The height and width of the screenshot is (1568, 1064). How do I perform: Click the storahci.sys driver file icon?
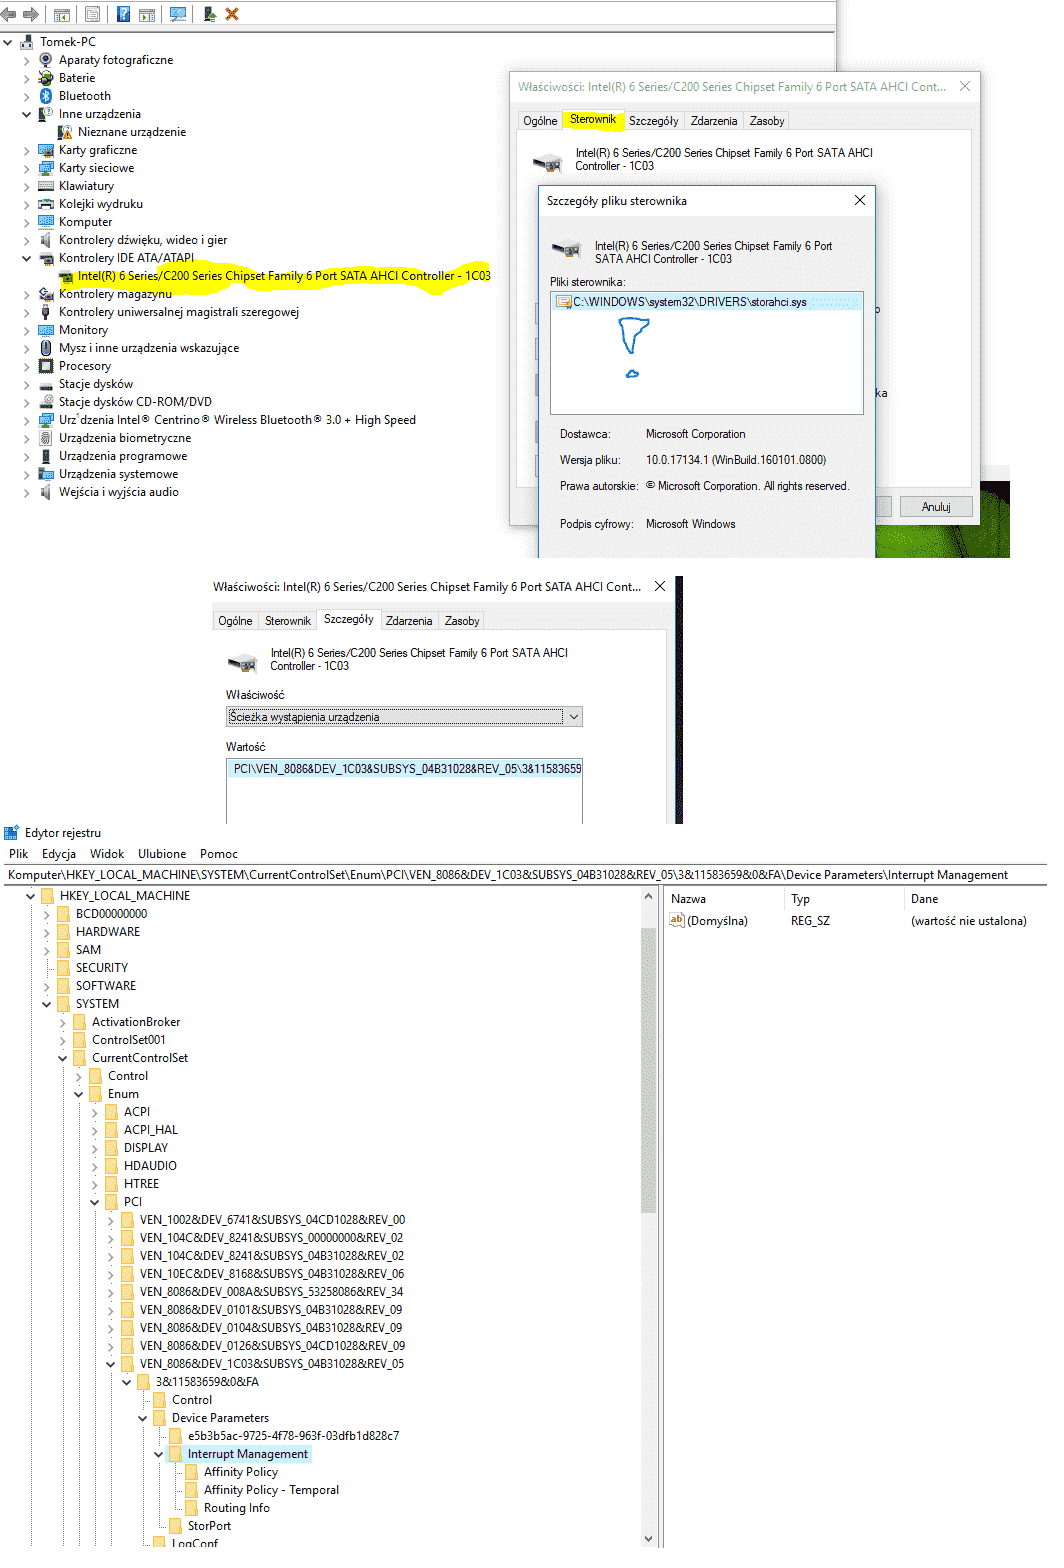point(564,302)
